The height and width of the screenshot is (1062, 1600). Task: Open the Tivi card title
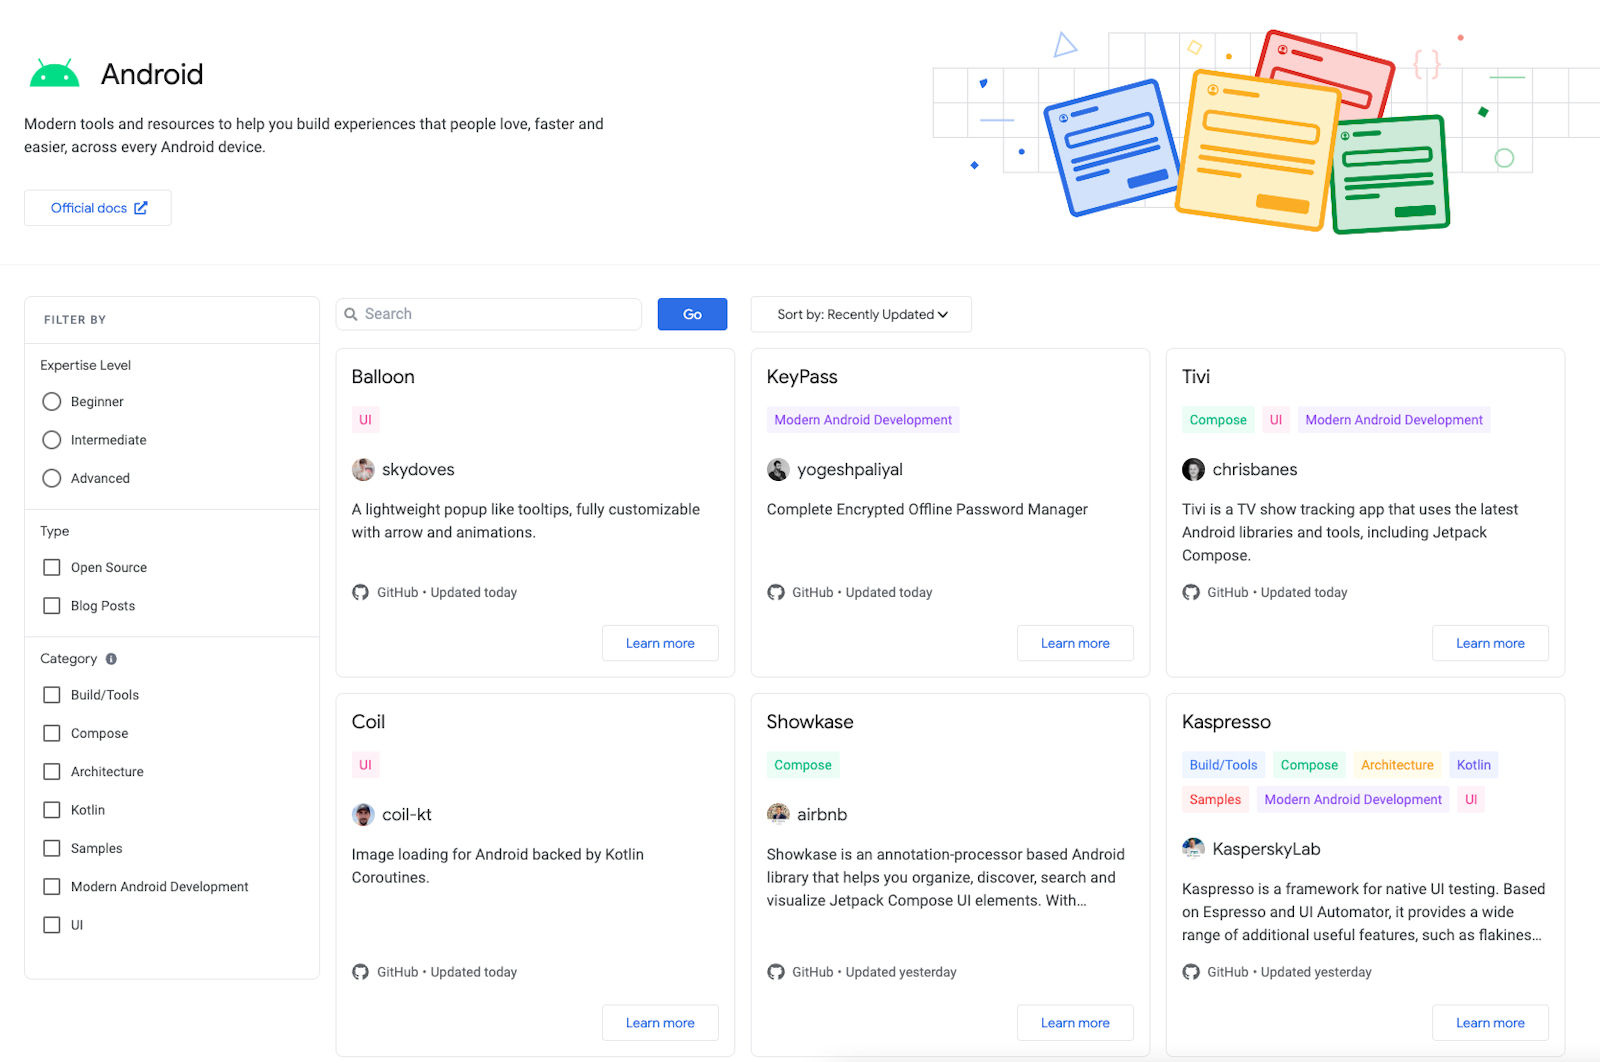pos(1196,377)
